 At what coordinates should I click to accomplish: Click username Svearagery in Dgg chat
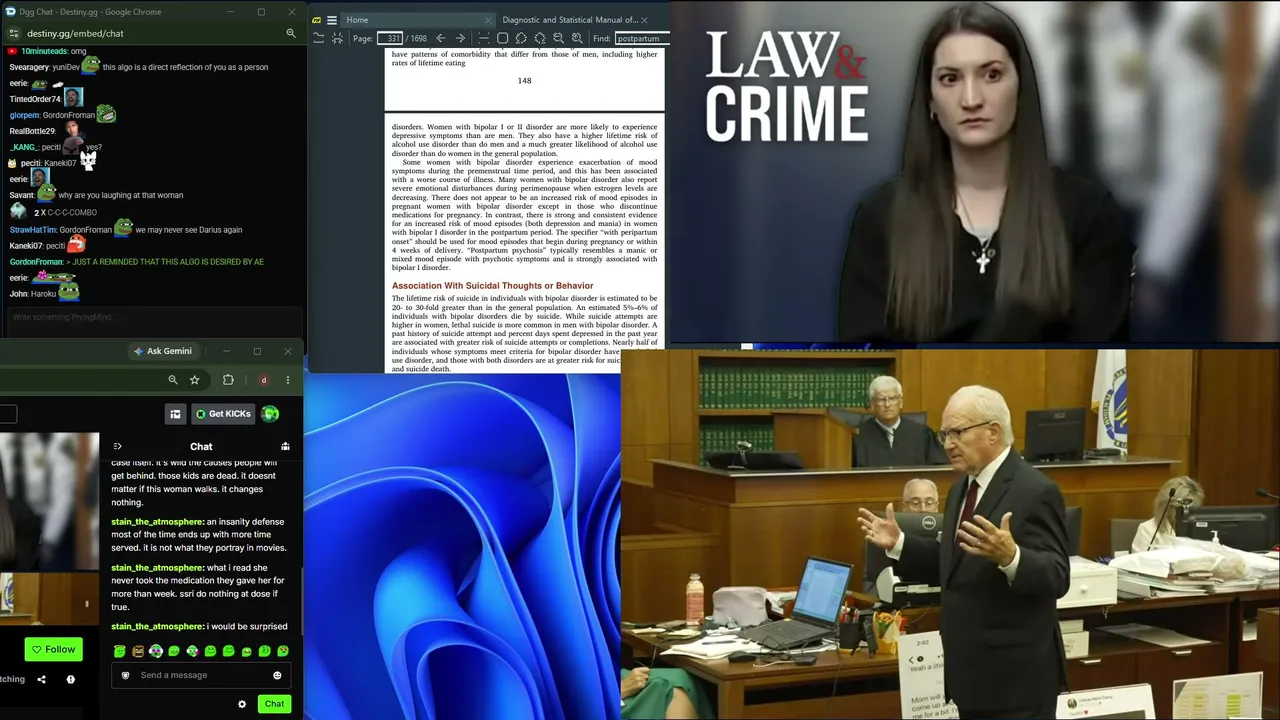(x=28, y=67)
